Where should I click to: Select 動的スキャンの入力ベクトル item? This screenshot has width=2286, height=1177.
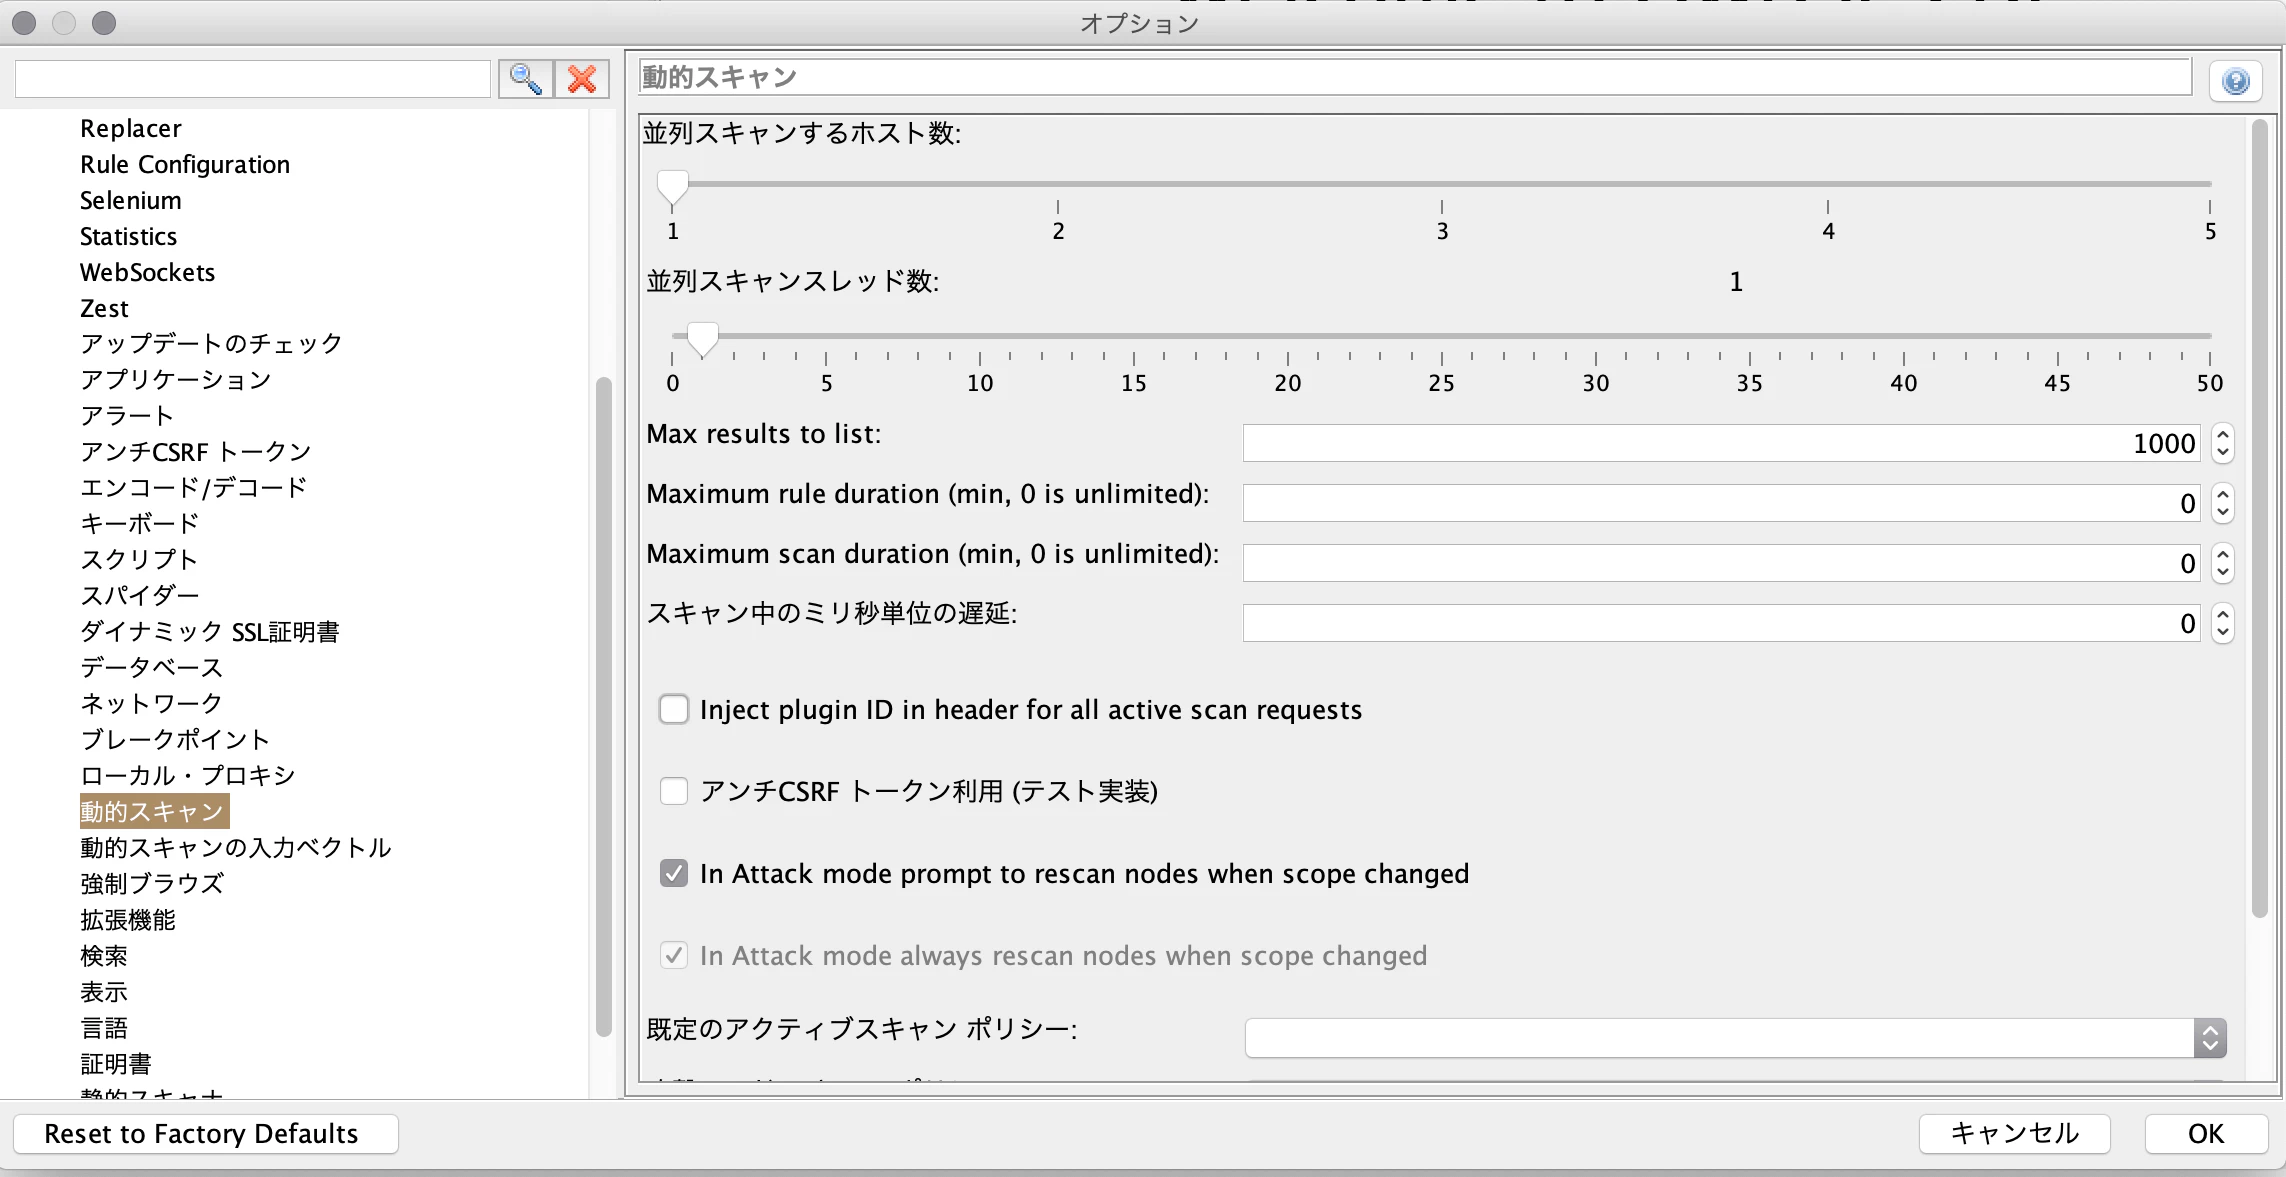click(x=236, y=847)
